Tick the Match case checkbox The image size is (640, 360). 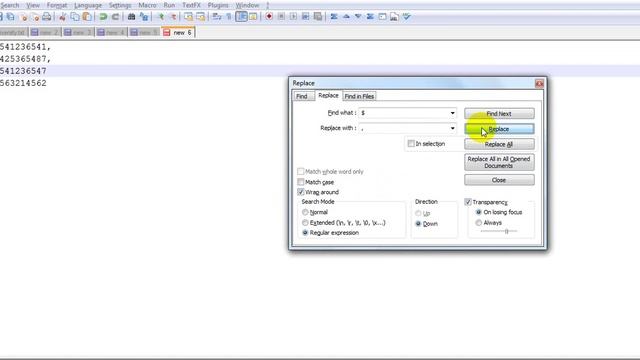pos(301,182)
